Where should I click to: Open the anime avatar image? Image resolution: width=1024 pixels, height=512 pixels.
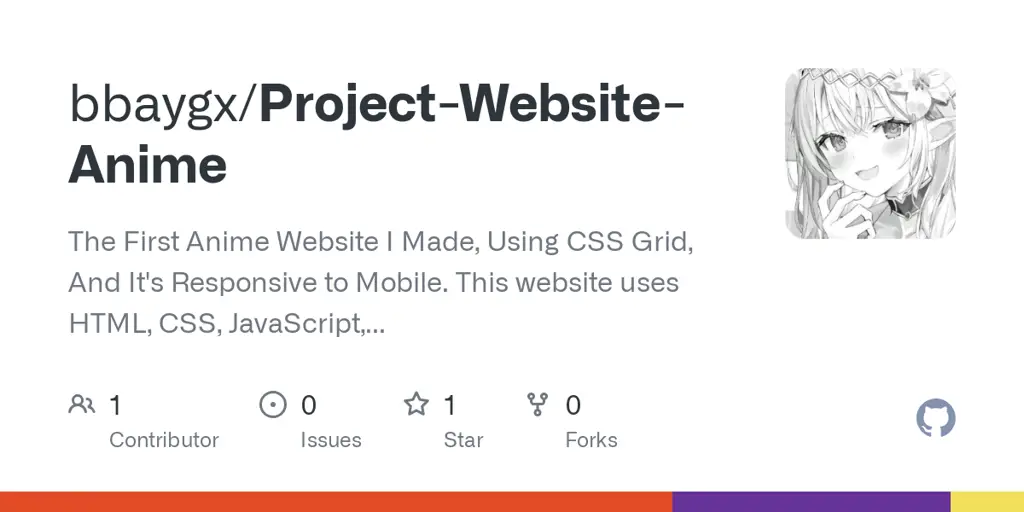coord(870,153)
